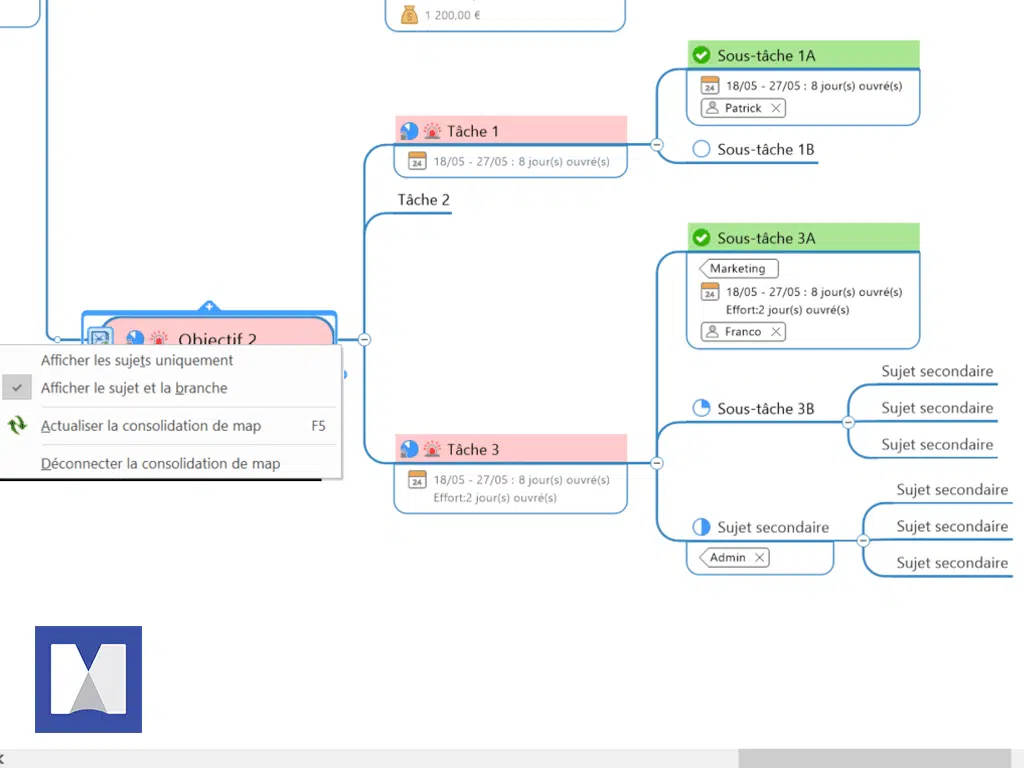Collapse the Tâche 1 branch
Image resolution: width=1024 pixels, height=768 pixels.
657,145
